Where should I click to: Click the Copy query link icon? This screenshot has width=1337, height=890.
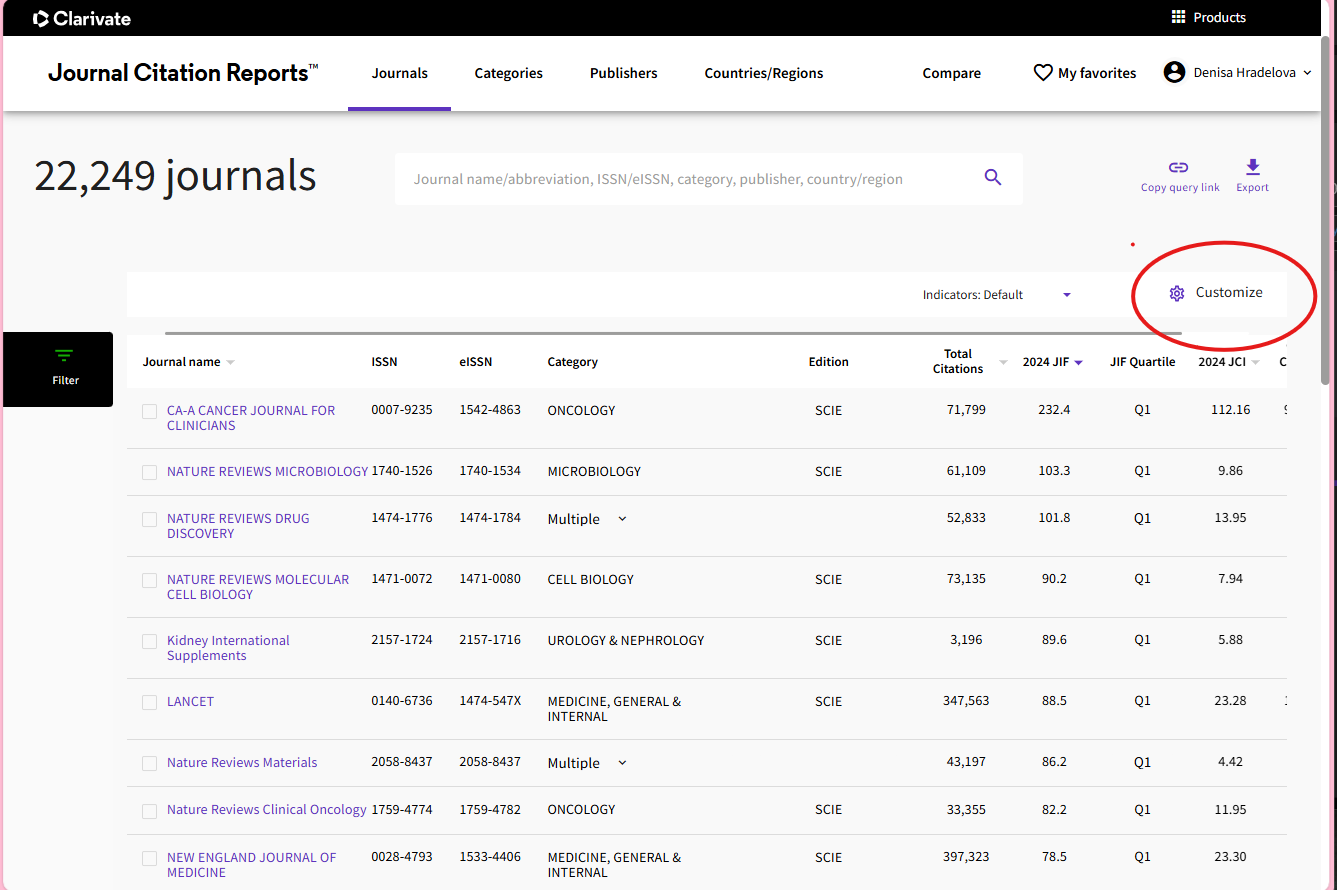[1179, 168]
